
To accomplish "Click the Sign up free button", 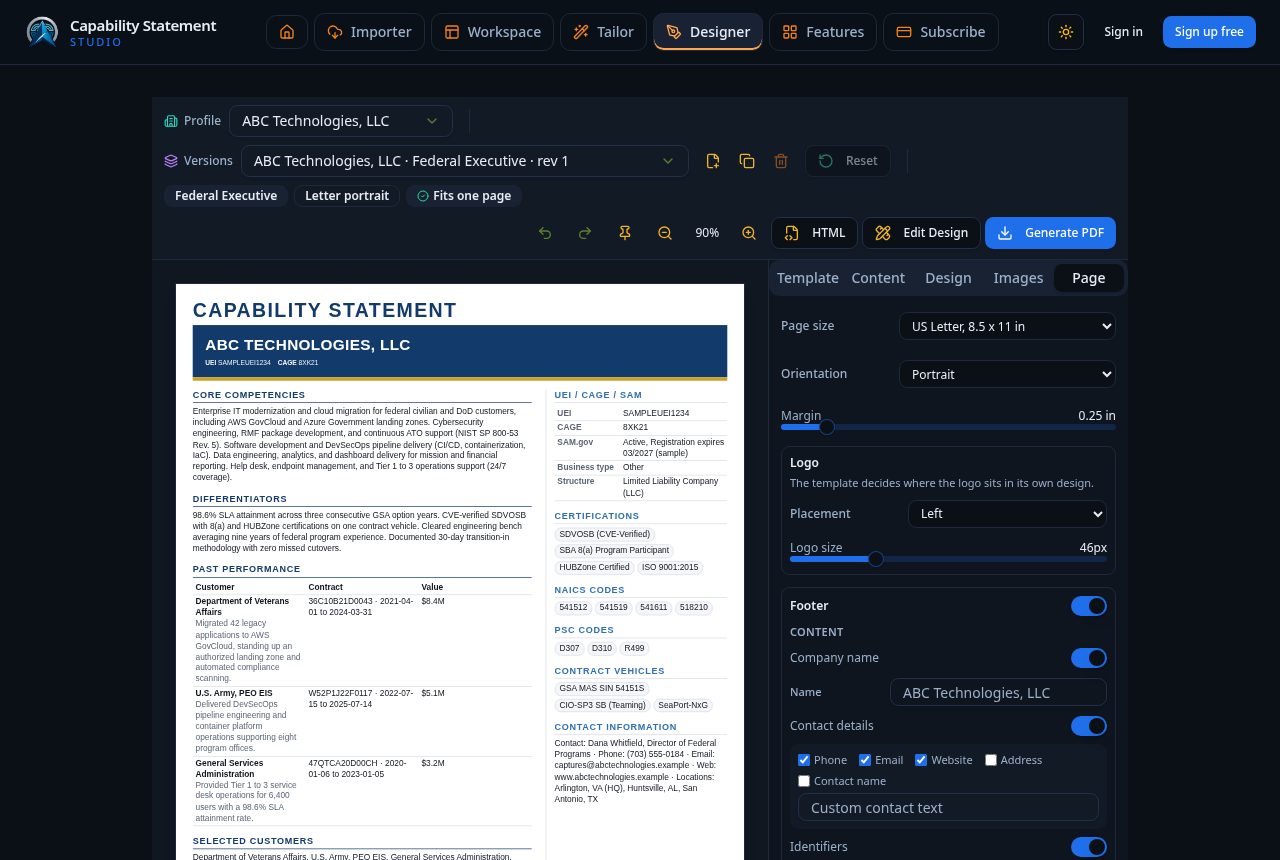I will pyautogui.click(x=1209, y=32).
